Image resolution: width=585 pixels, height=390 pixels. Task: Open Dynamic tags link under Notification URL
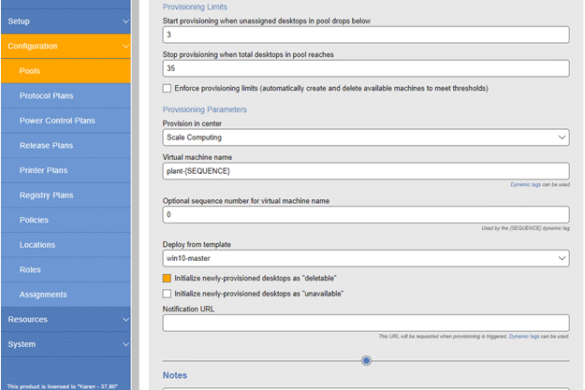pyautogui.click(x=524, y=336)
